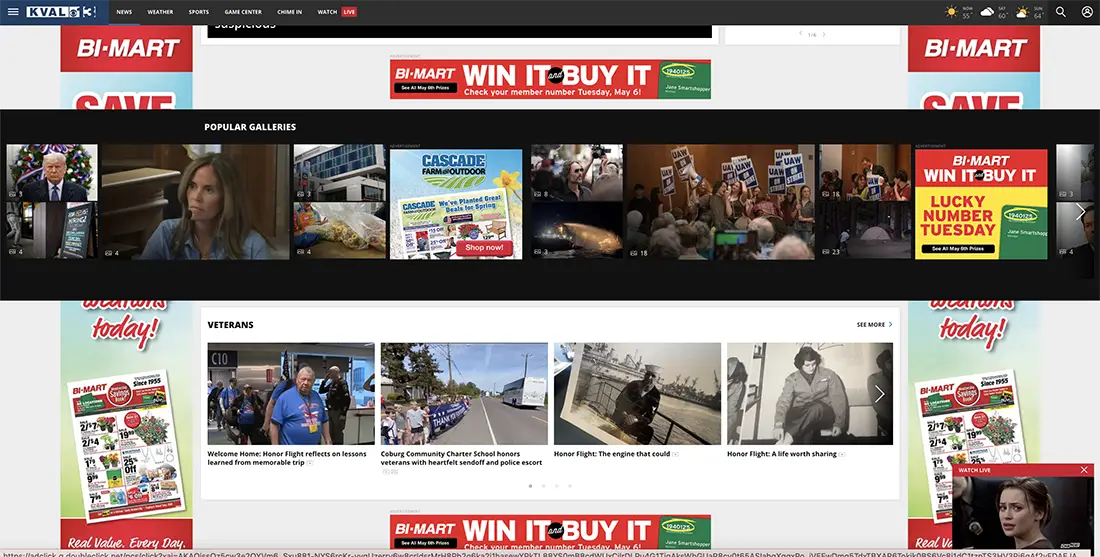Screen dimensions: 1100x557
Task: Open Sunday's 64° forecast
Action: [1030, 12]
